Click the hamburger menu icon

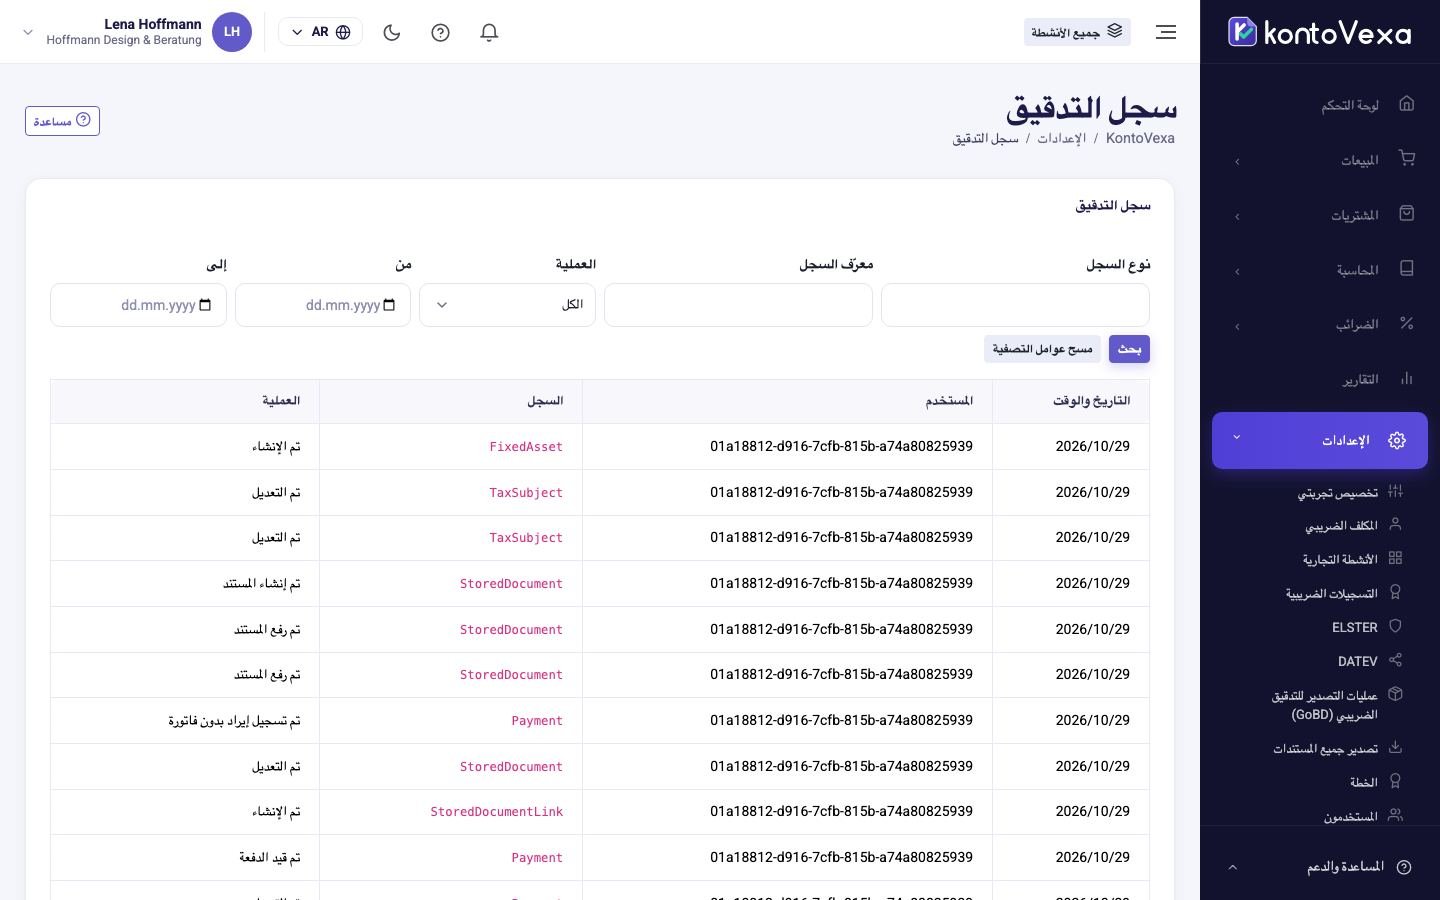tap(1166, 32)
